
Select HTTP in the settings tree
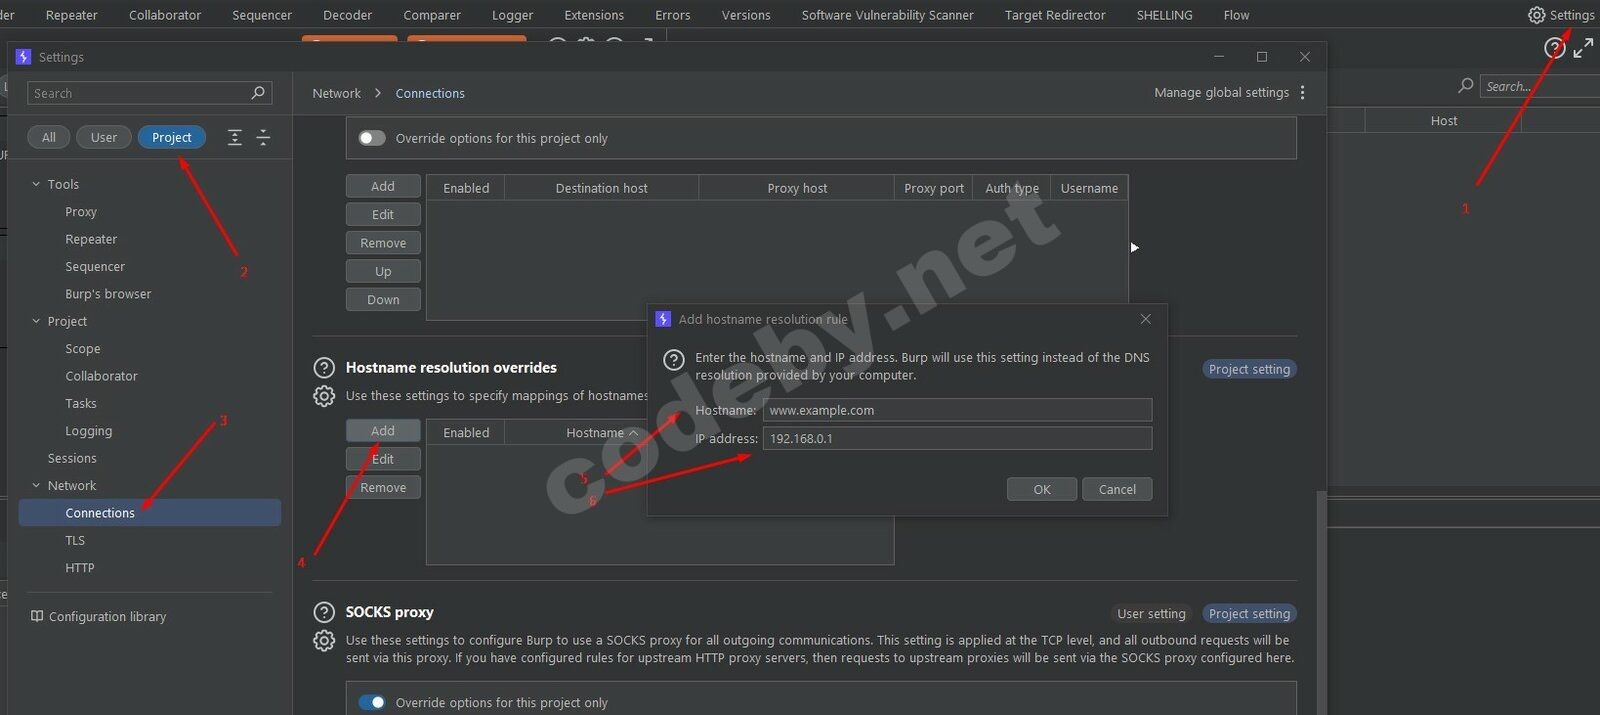(80, 568)
